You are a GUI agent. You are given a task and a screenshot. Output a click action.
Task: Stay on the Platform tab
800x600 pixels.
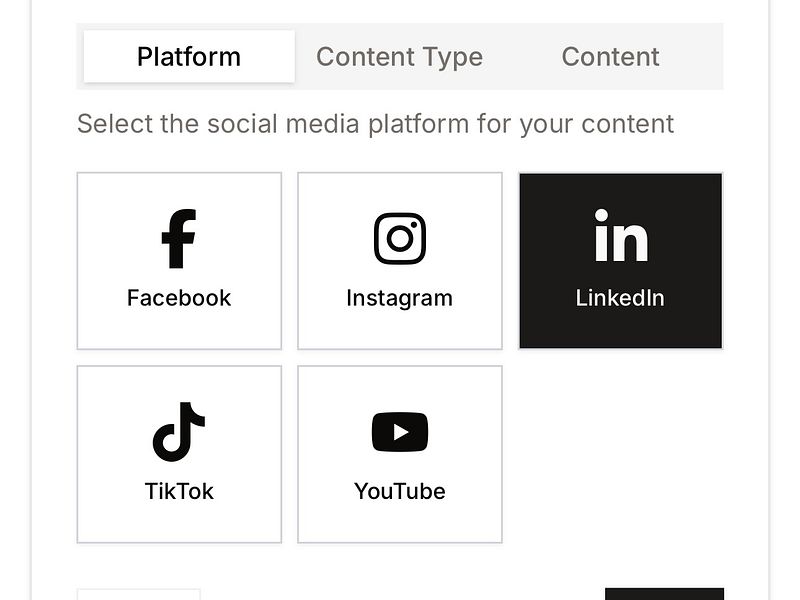[x=188, y=57]
